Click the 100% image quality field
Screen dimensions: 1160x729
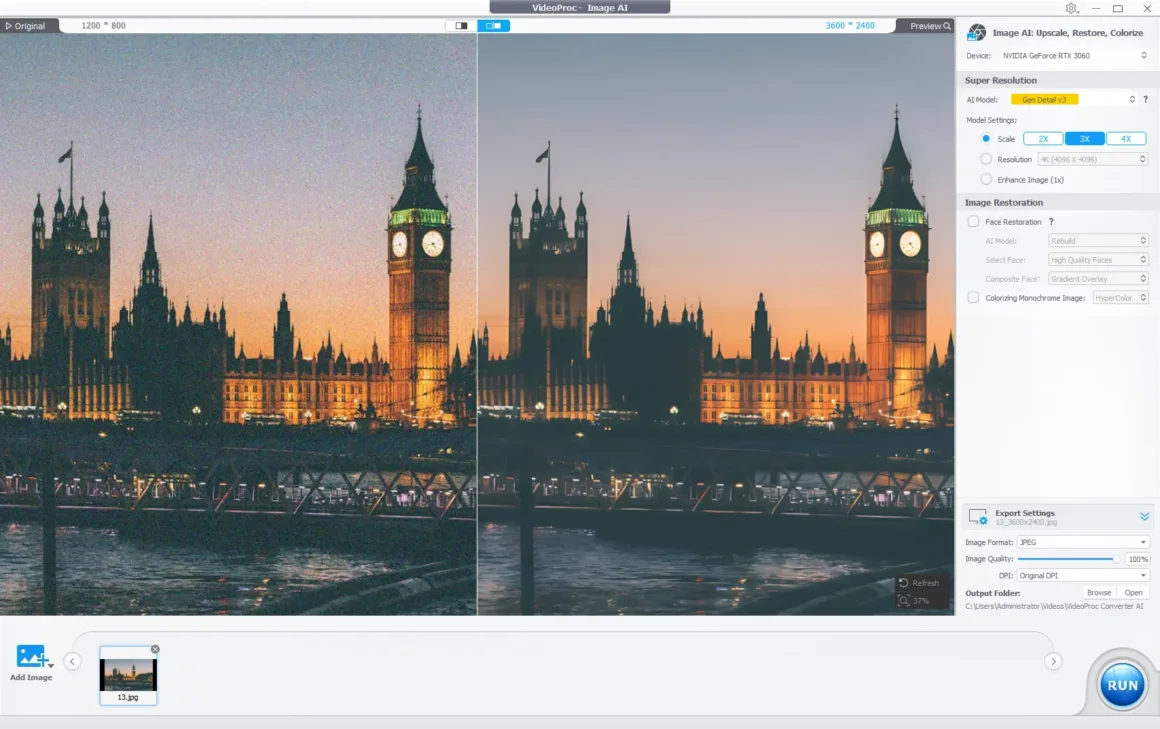tap(1137, 559)
